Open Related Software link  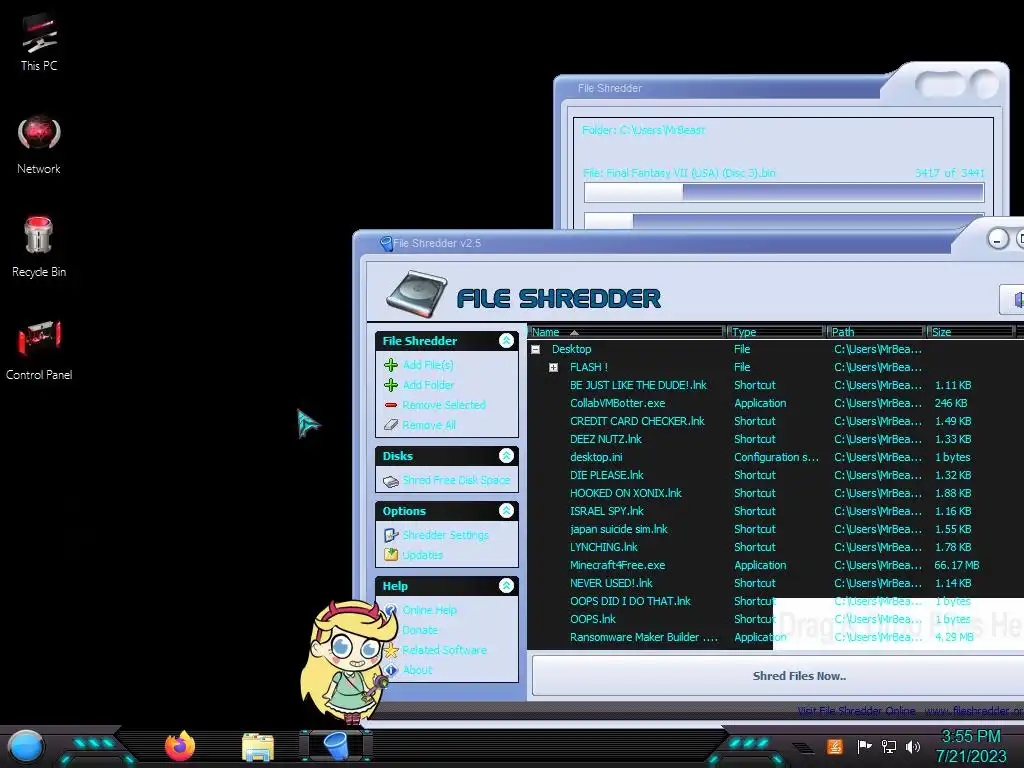444,650
